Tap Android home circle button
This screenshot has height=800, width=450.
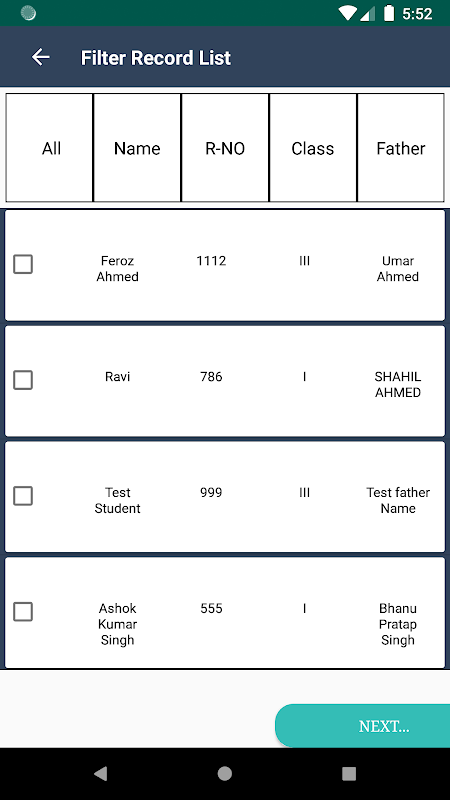click(224, 773)
